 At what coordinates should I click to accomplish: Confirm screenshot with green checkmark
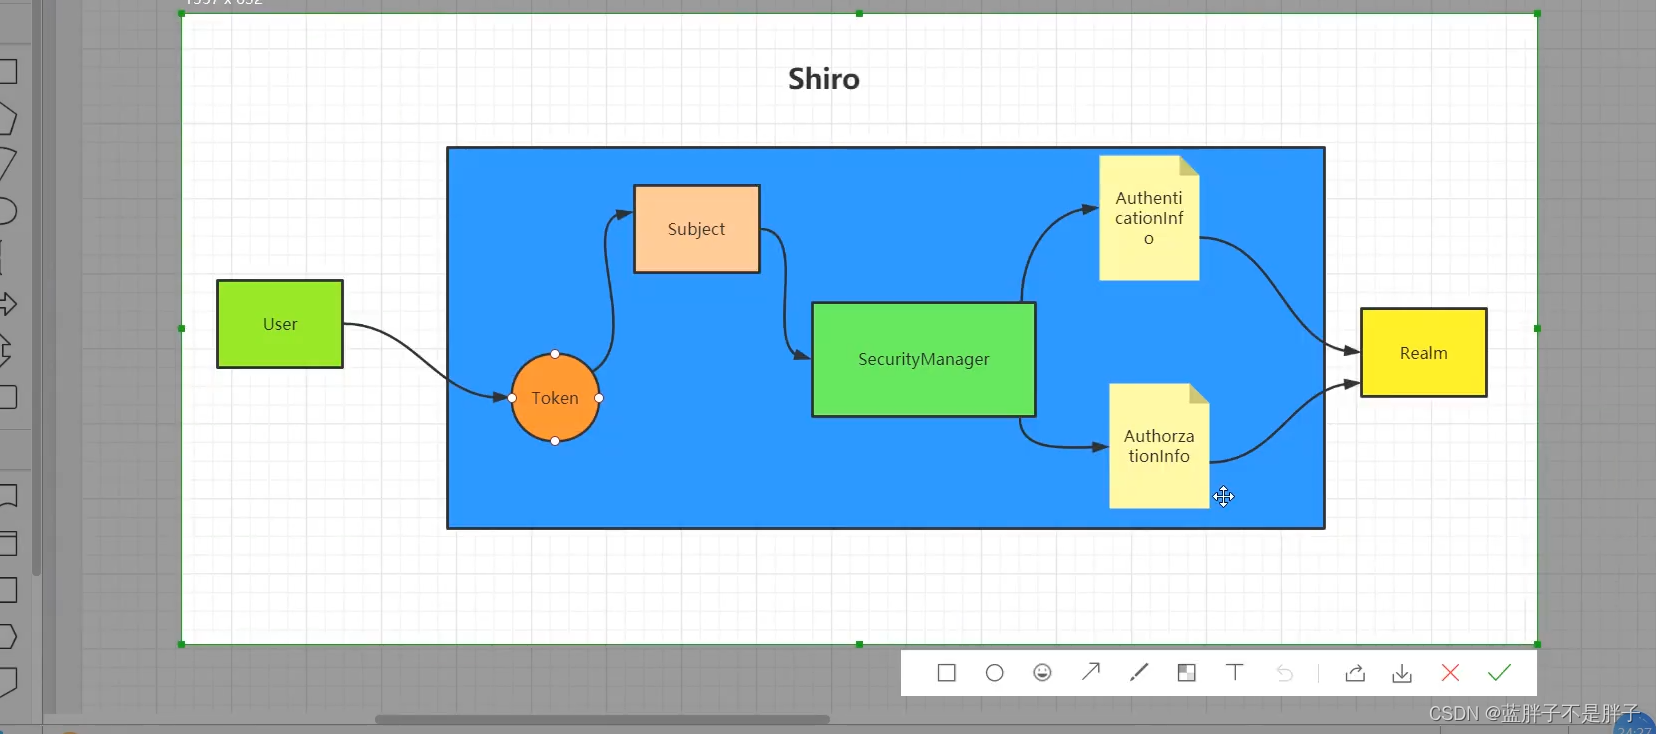pyautogui.click(x=1499, y=673)
